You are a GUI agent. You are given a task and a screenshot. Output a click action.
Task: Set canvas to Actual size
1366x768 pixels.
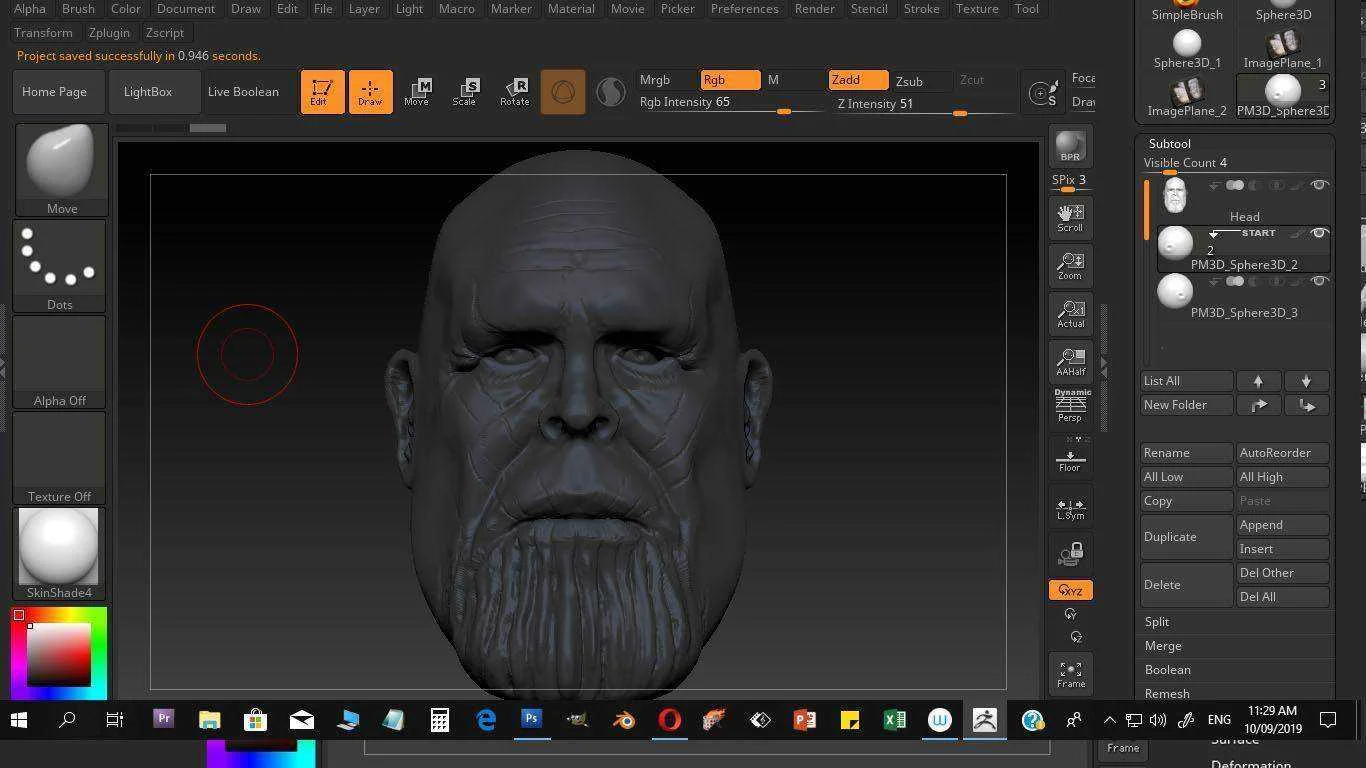[1070, 314]
